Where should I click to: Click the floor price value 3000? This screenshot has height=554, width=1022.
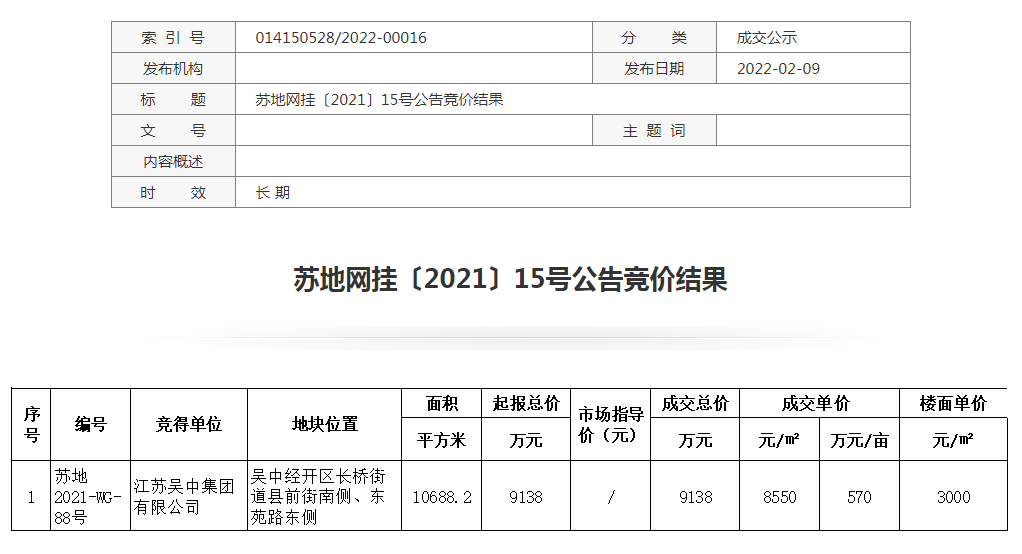pyautogui.click(x=952, y=497)
